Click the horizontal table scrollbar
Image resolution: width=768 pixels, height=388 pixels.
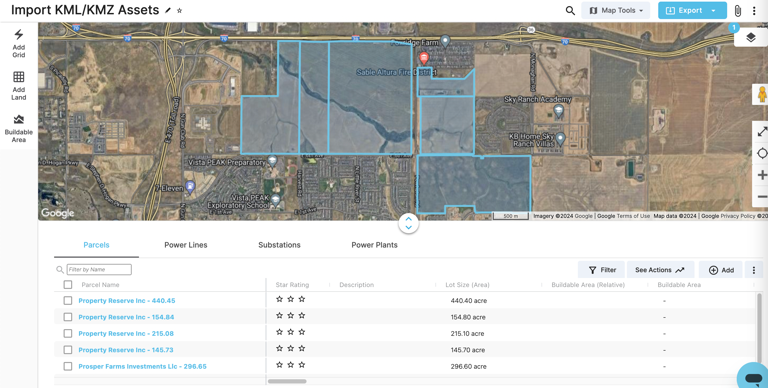(x=287, y=381)
